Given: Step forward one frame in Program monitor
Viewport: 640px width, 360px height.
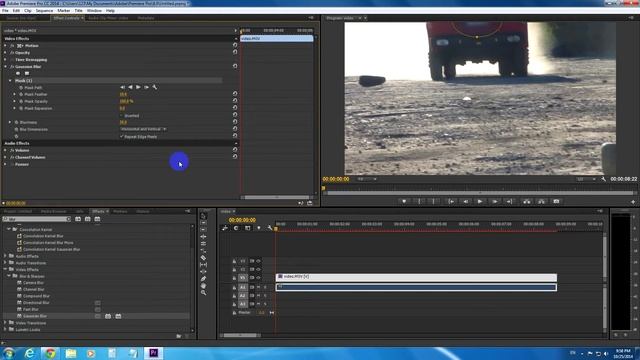Looking at the screenshot, I should 495,201.
